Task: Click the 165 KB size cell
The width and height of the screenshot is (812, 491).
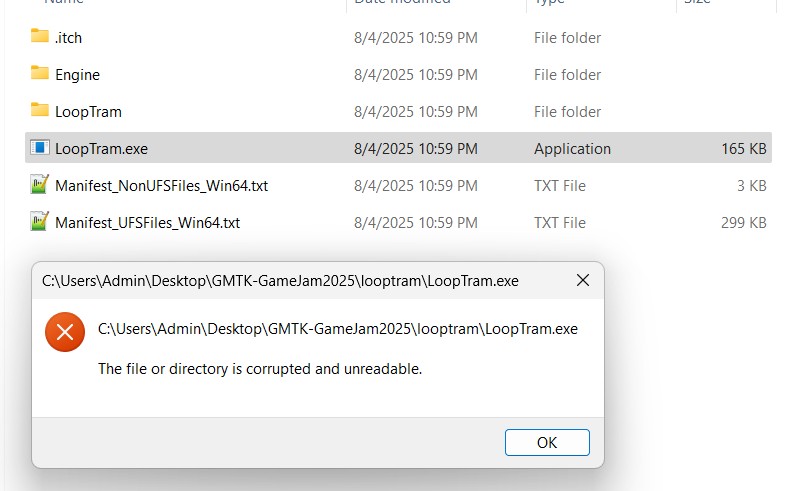Action: coord(743,149)
